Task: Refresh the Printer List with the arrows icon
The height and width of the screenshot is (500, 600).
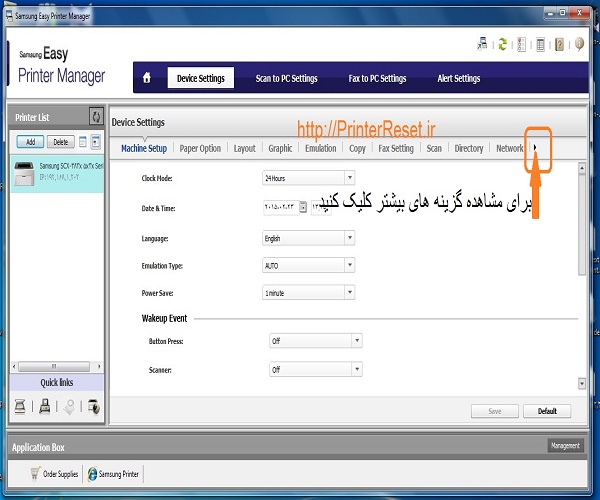Action: click(96, 116)
